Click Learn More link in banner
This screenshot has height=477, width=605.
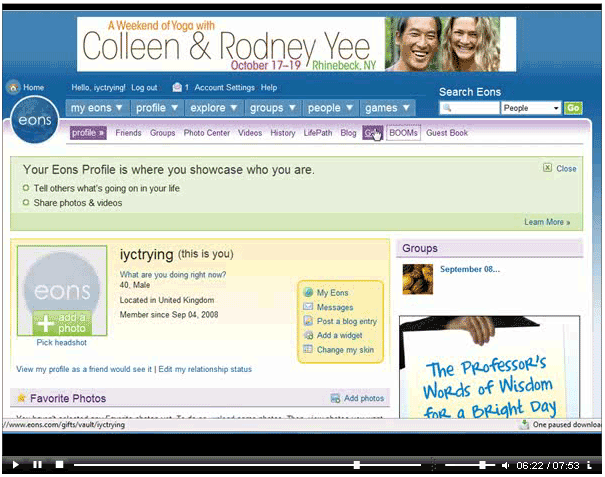pos(547,222)
